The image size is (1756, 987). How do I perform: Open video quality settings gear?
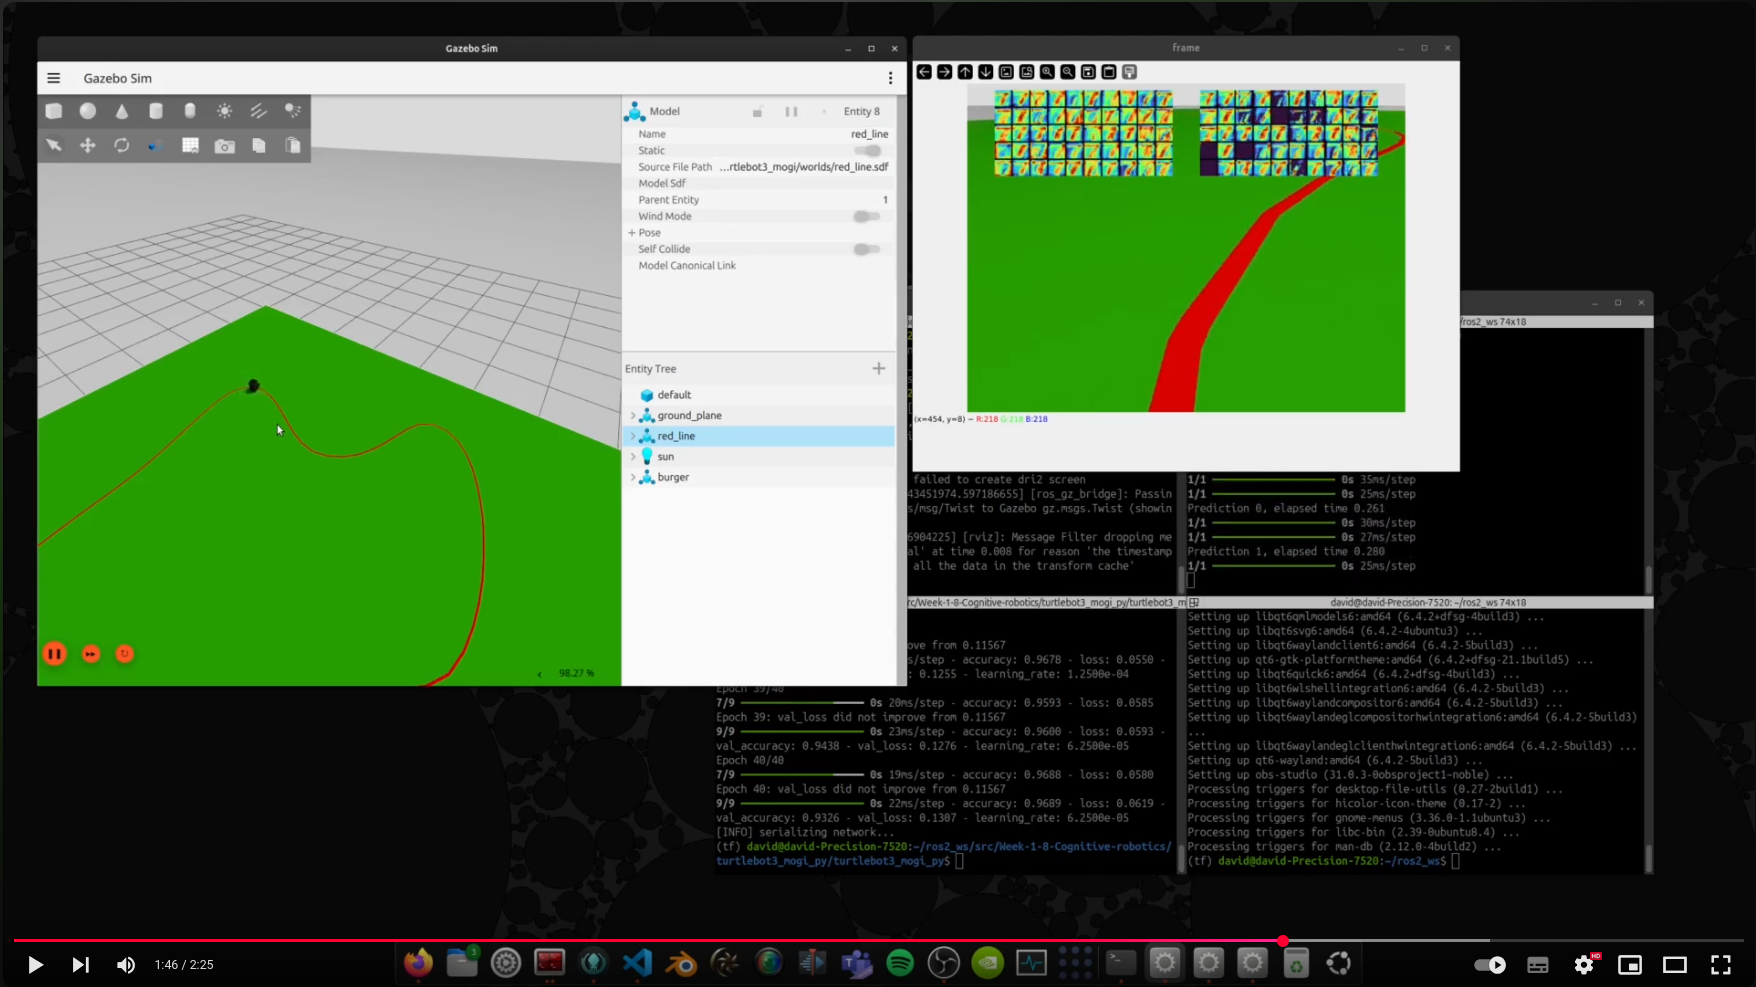[x=1584, y=965]
